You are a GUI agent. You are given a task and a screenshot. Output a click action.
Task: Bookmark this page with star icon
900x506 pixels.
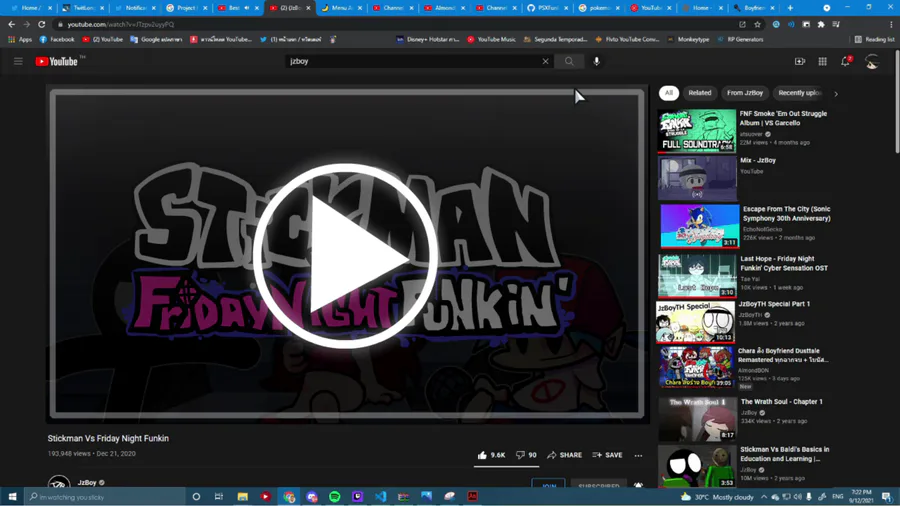(x=758, y=24)
